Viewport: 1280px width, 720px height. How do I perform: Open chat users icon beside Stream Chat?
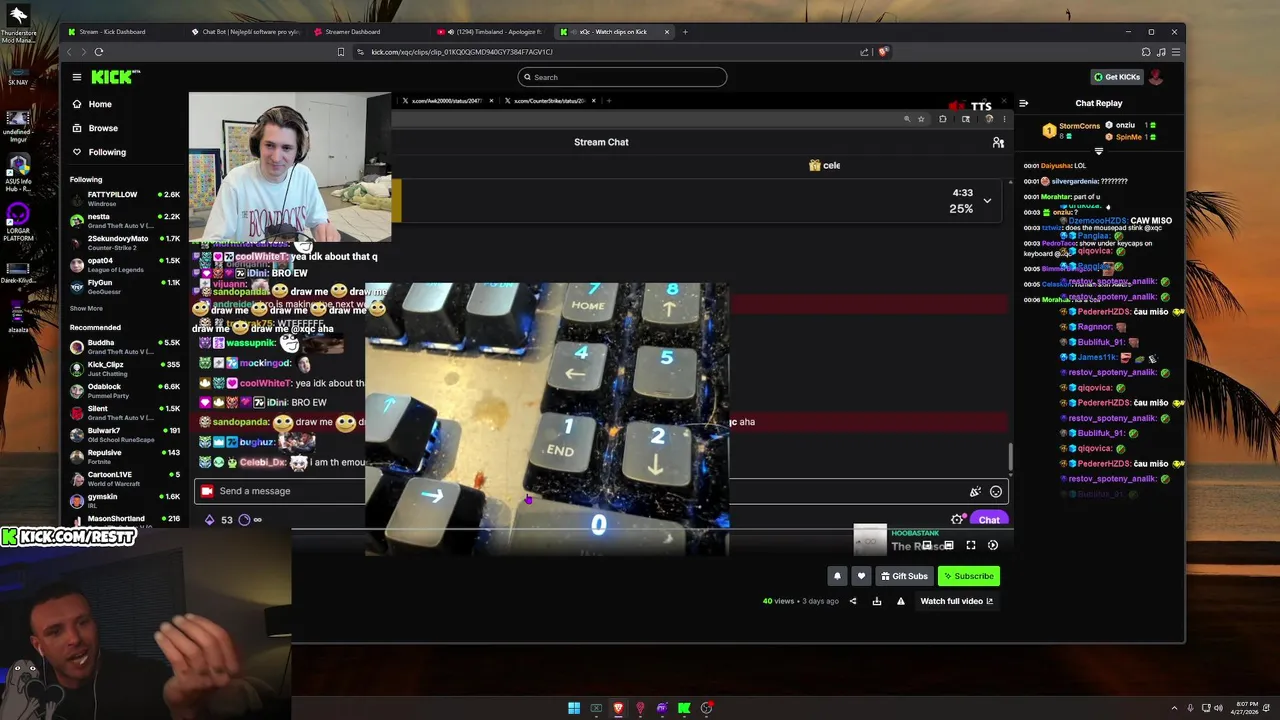pyautogui.click(x=998, y=142)
